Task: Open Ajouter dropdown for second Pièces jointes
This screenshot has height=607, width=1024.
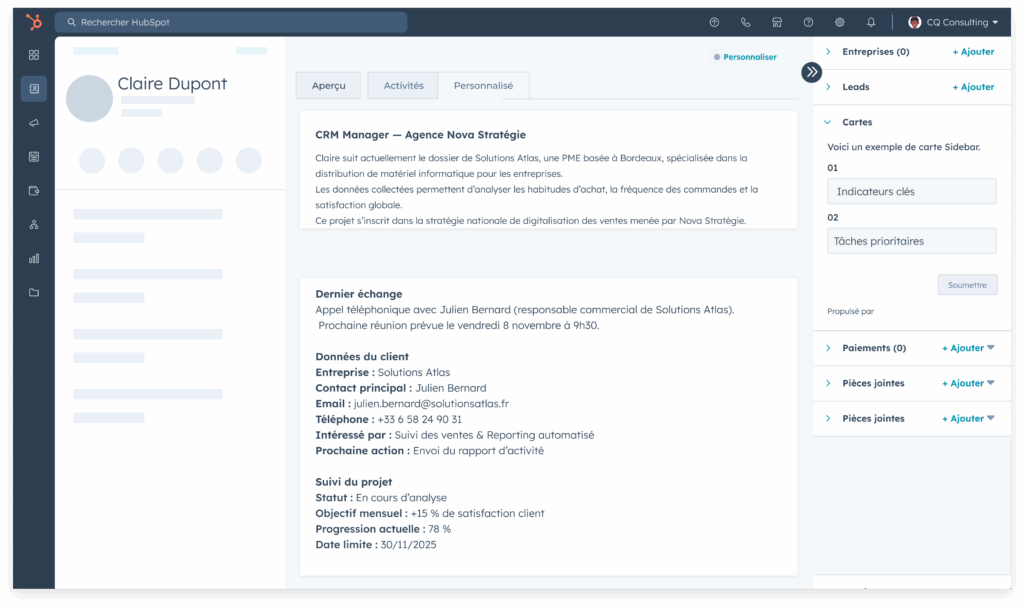Action: point(968,419)
